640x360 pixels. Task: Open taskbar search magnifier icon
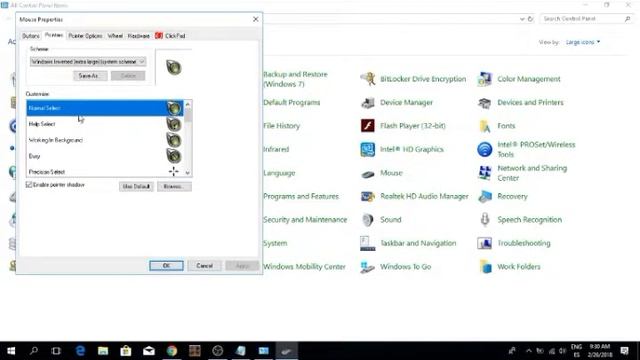tap(34, 351)
